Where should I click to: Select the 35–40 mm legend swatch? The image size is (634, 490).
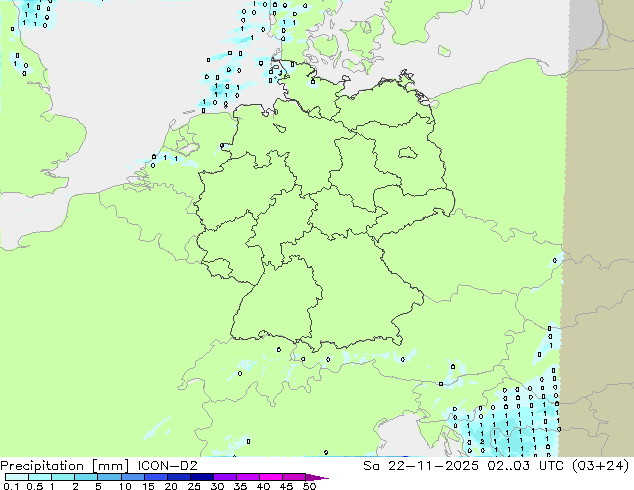pos(247,477)
